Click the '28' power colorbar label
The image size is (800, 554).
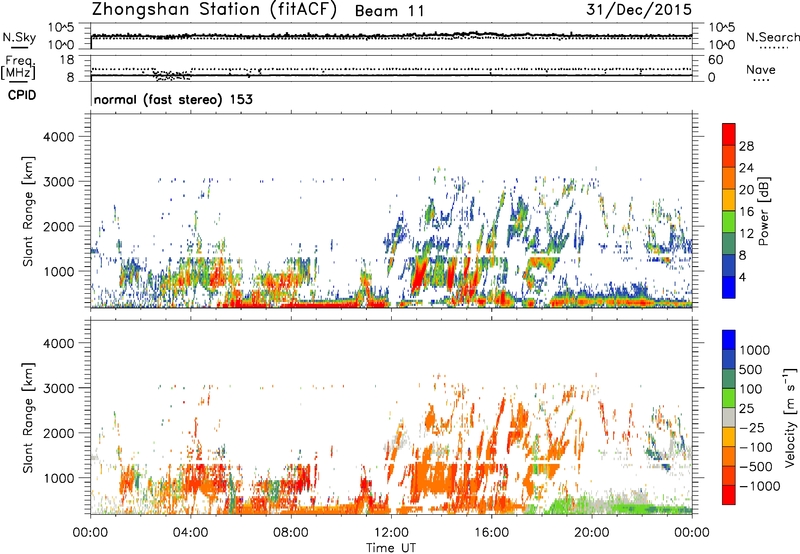point(746,146)
